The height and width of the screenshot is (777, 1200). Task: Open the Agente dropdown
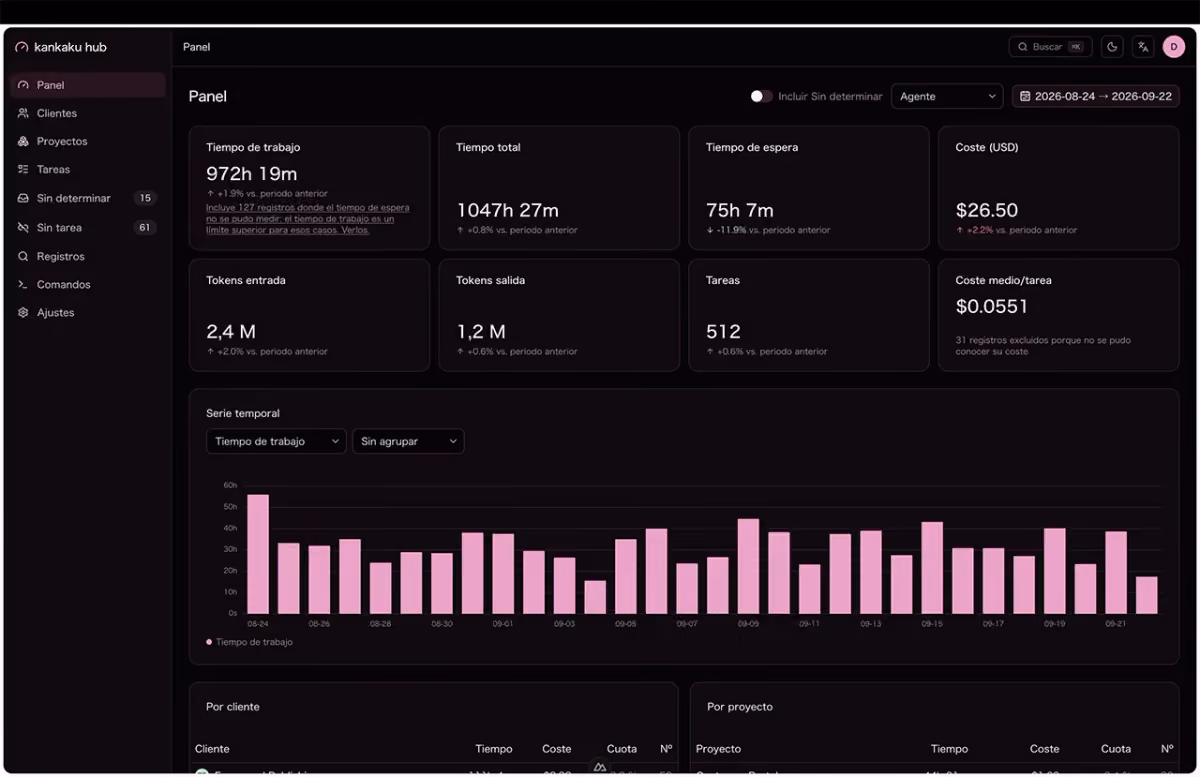(x=947, y=96)
